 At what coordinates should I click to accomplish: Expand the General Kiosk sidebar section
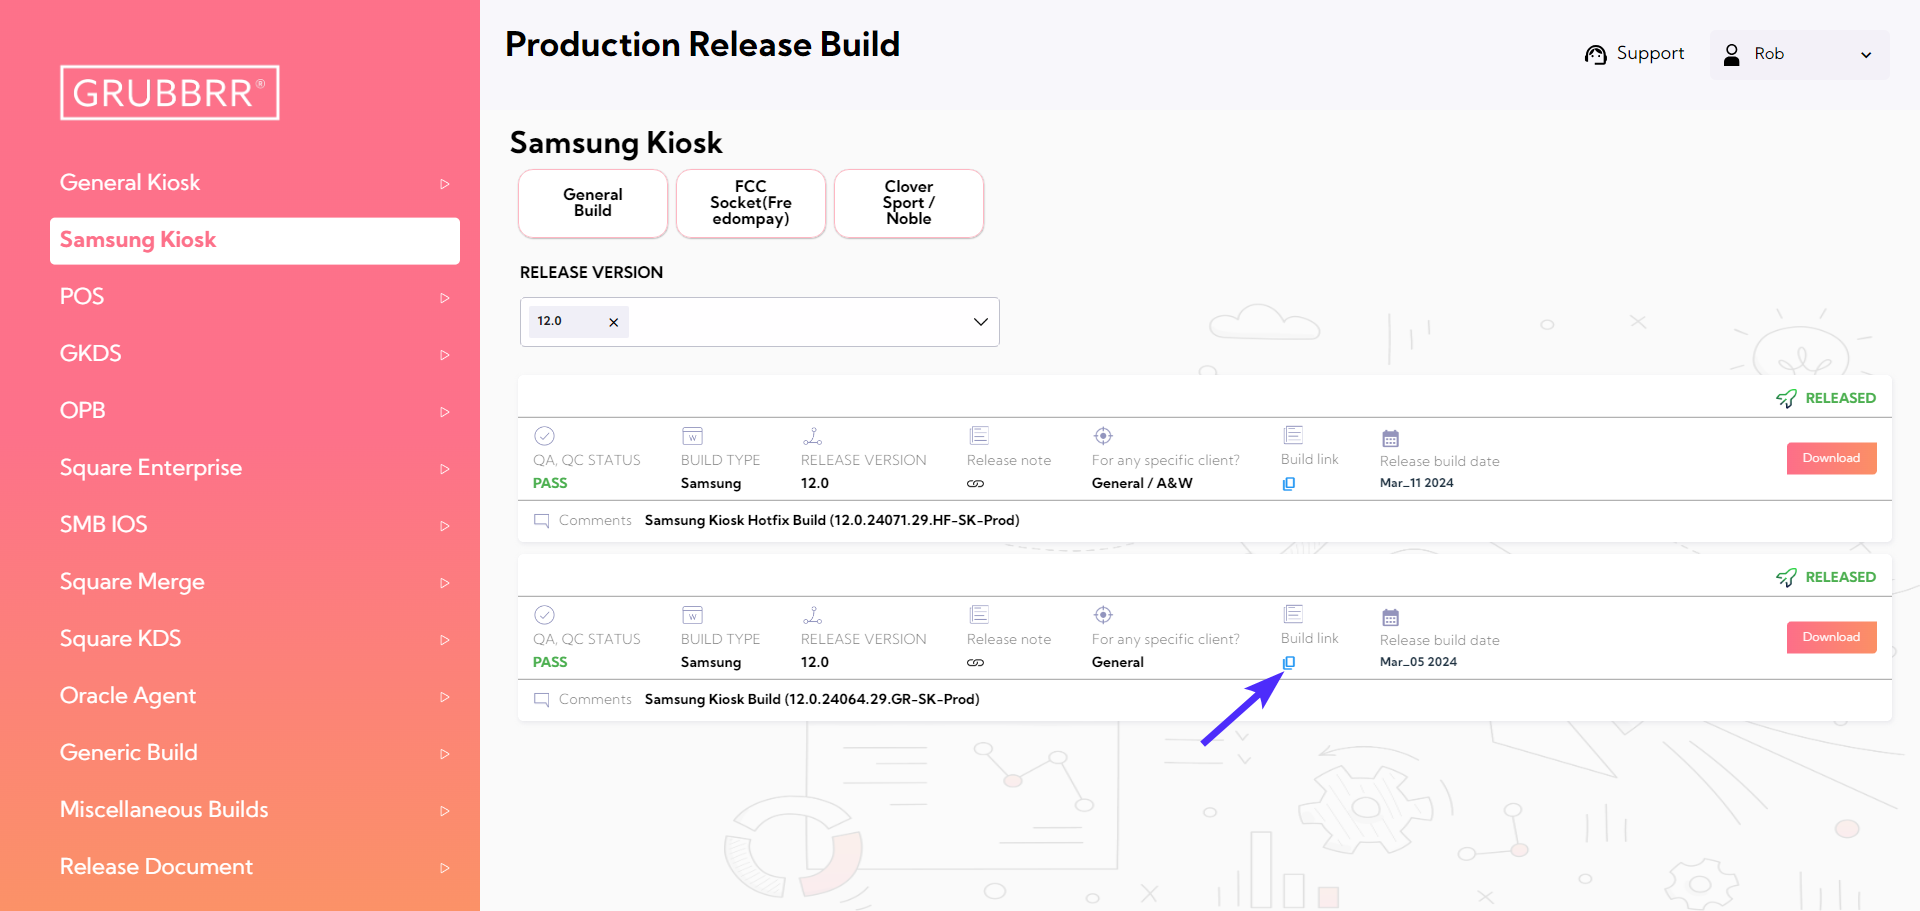445,183
